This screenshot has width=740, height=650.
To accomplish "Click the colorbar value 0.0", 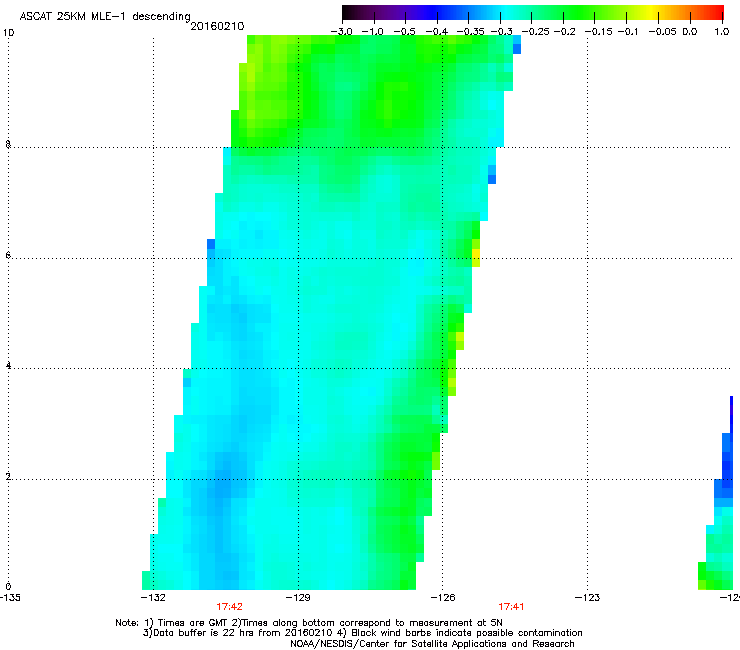I will pyautogui.click(x=690, y=32).
